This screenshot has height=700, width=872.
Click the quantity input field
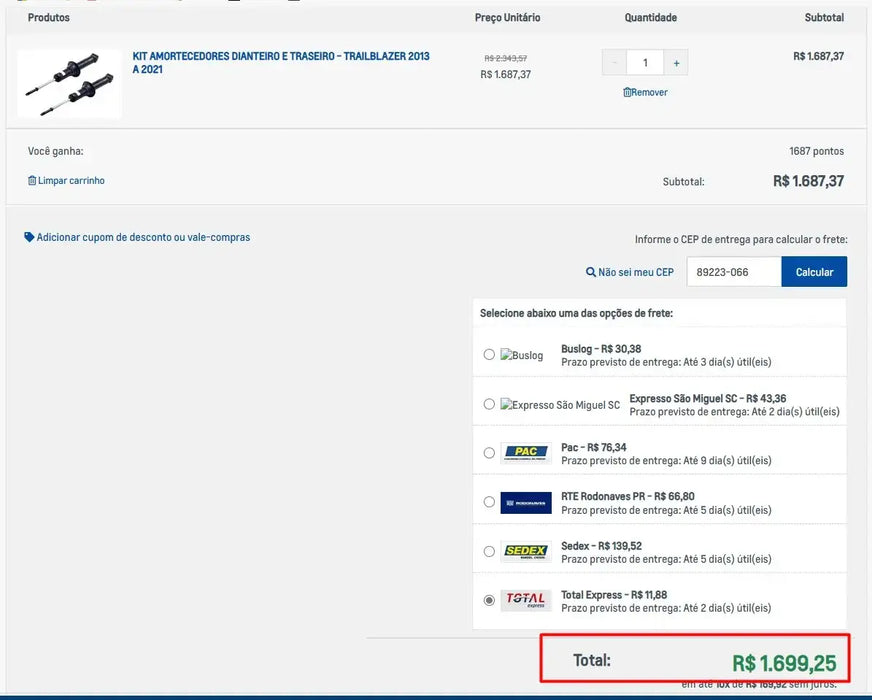645,63
